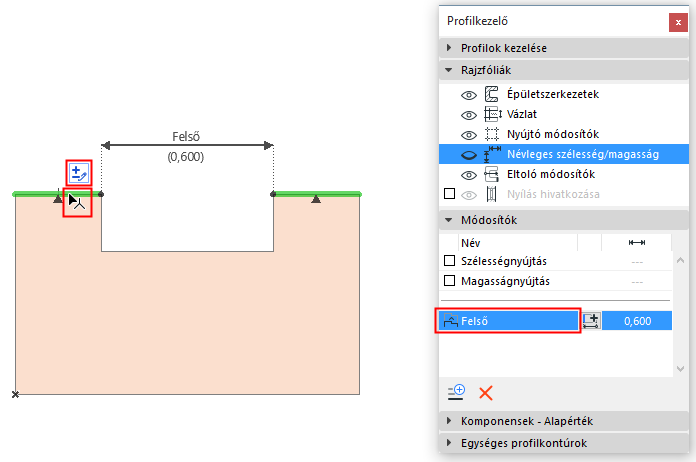Click the offset modifier pet-palette icon
The image size is (696, 462).
(79, 173)
